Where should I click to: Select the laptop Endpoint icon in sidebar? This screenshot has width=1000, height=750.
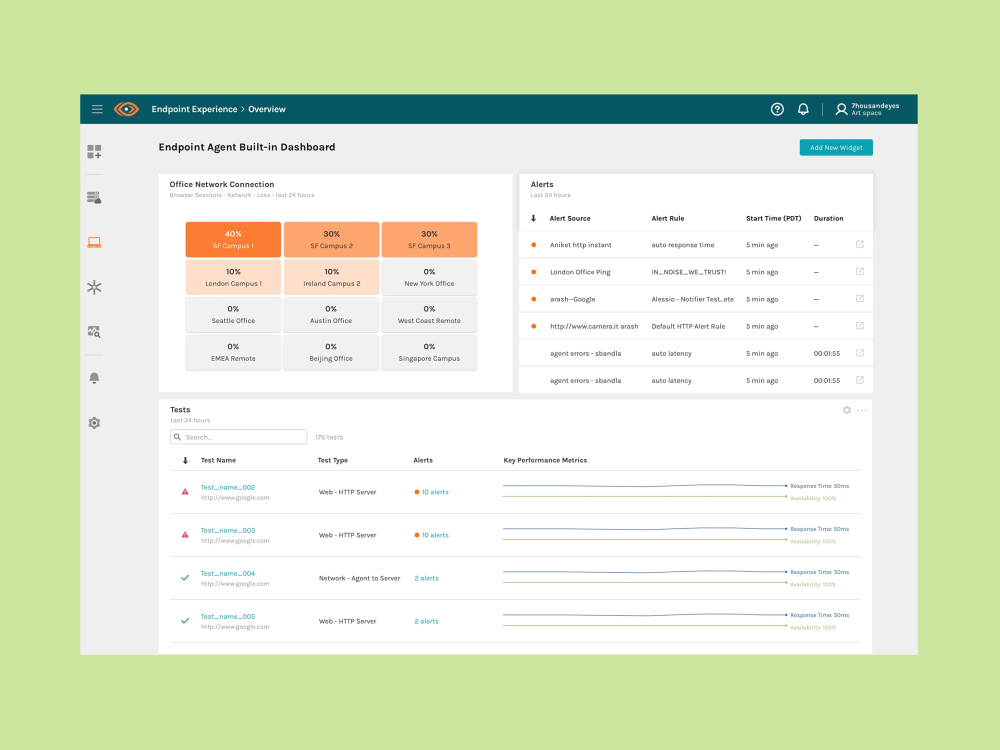pos(94,242)
